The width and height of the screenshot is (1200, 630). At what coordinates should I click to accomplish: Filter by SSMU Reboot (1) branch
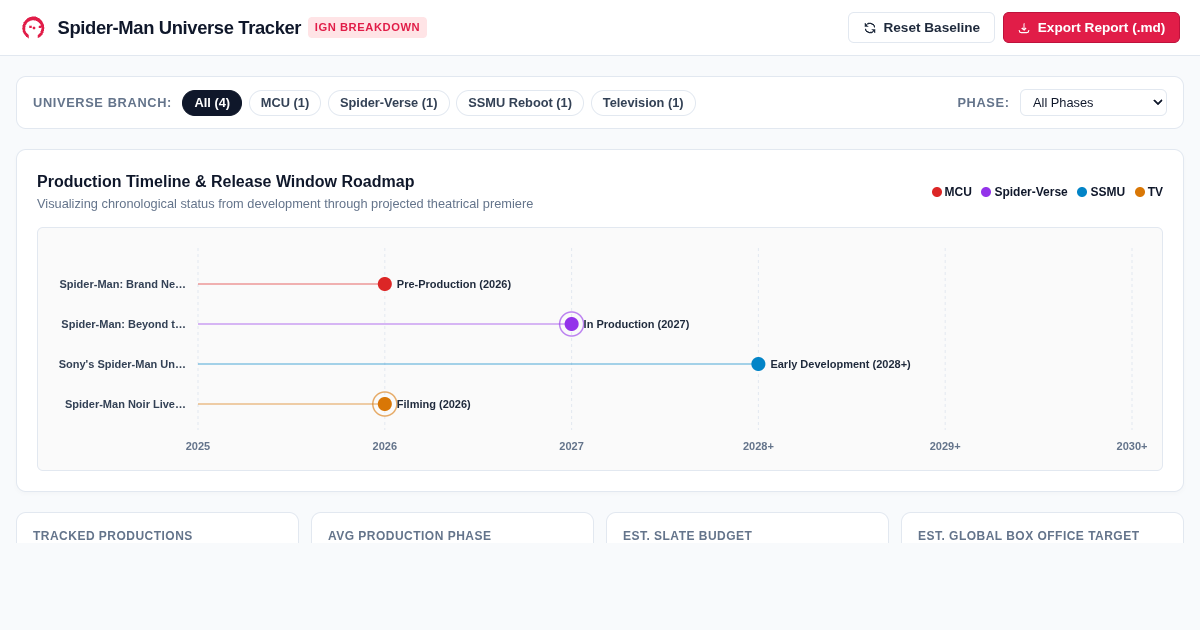point(520,103)
